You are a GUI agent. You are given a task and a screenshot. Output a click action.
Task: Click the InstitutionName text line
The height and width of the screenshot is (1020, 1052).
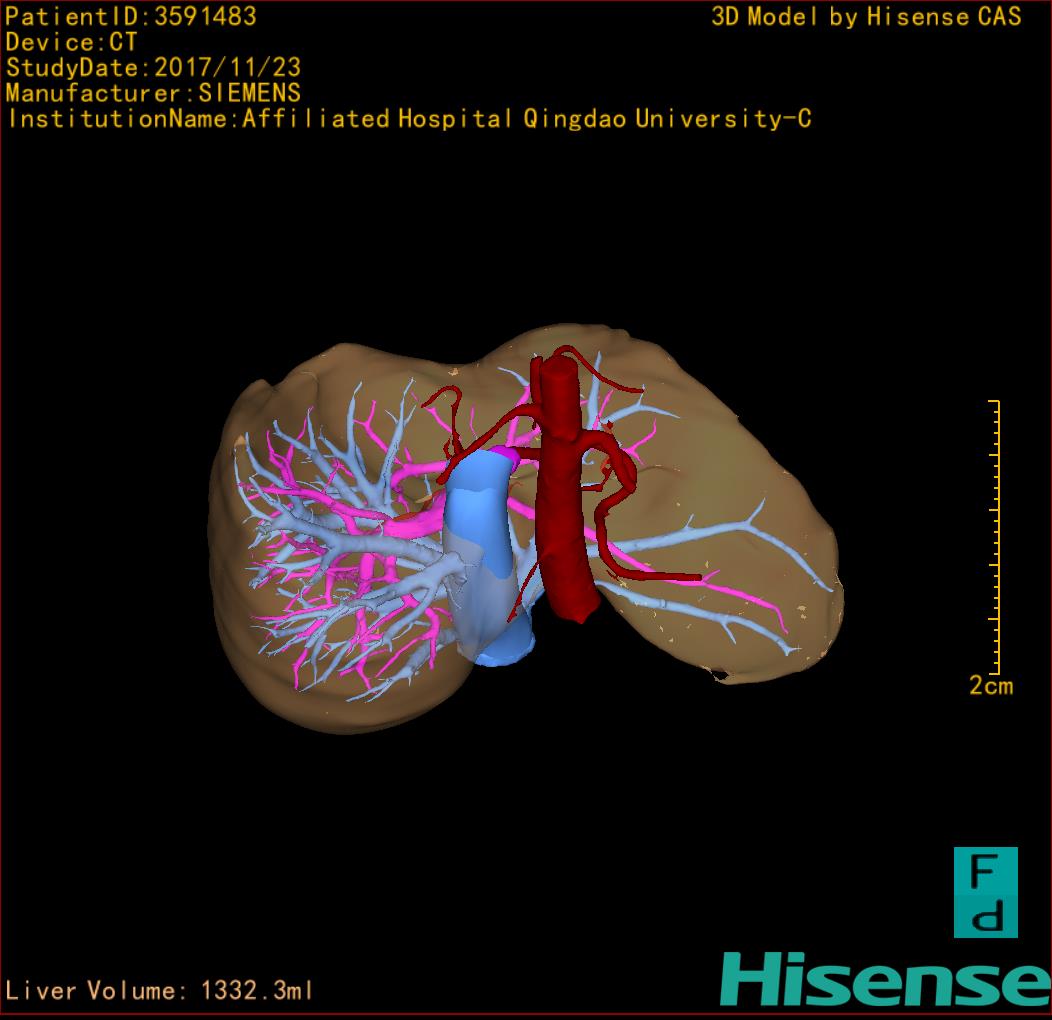(408, 119)
